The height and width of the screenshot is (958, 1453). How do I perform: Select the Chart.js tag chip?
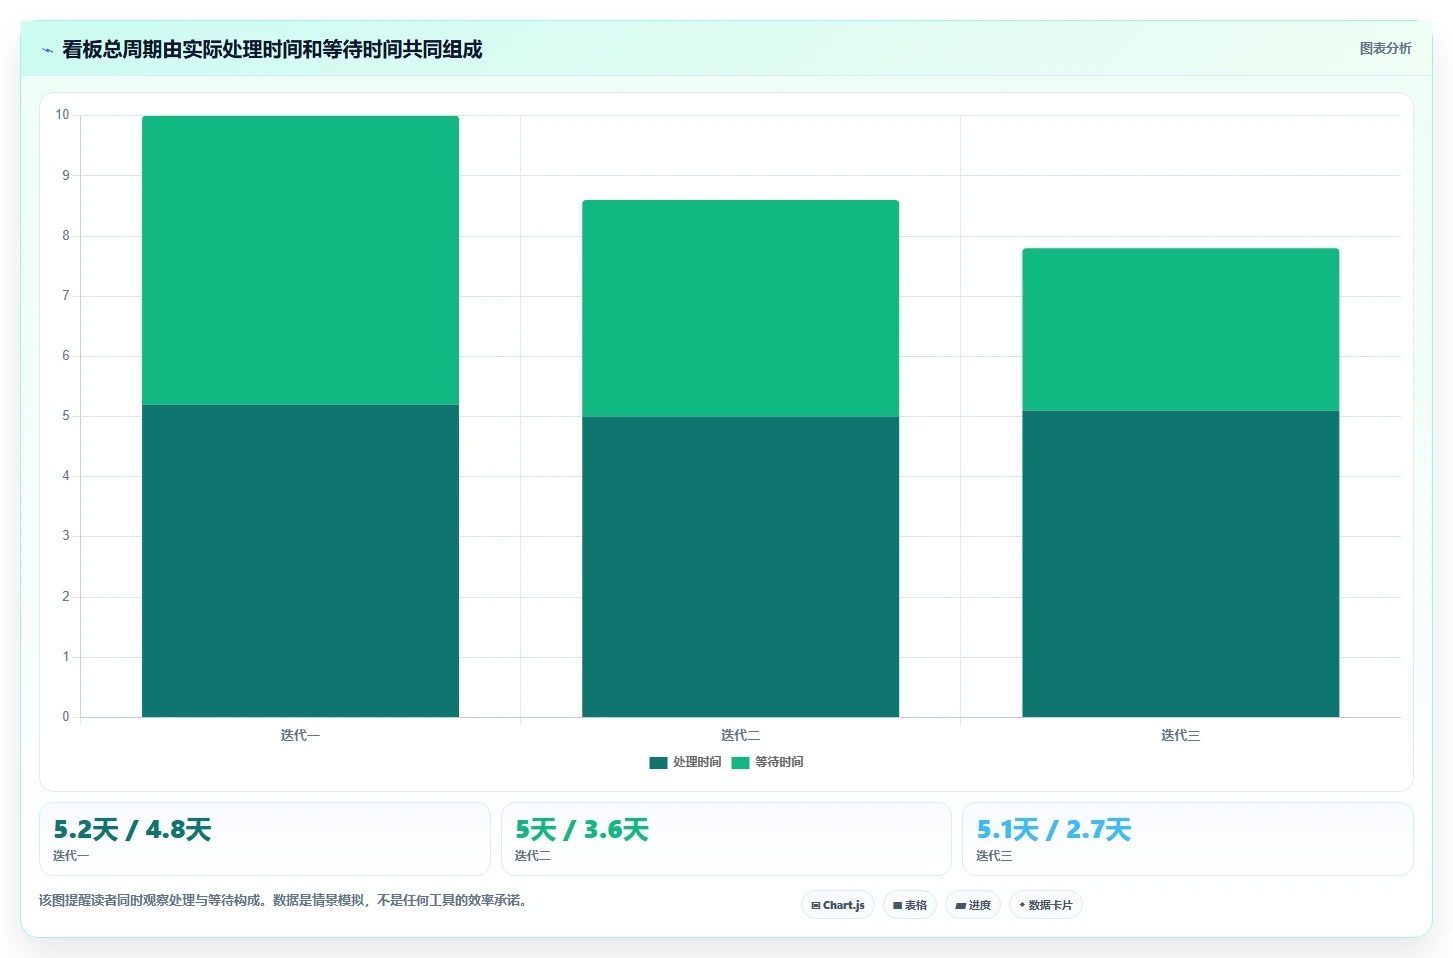coord(838,905)
